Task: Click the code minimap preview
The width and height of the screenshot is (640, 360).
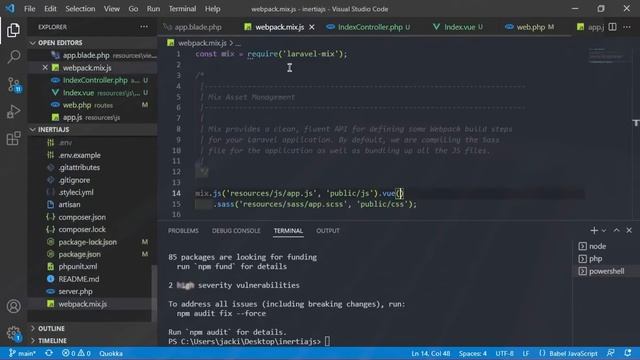Action: (606, 56)
